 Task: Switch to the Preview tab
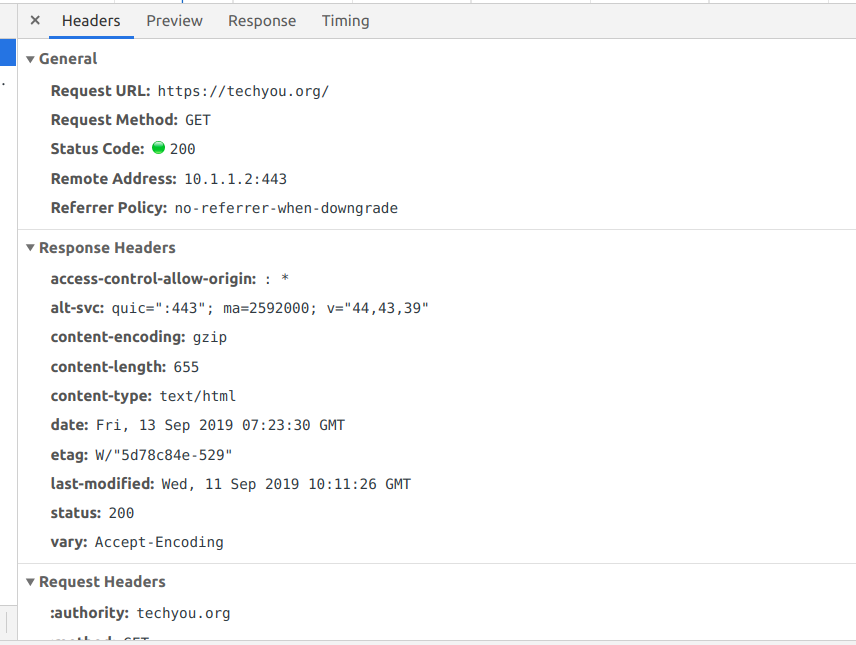click(x=174, y=20)
